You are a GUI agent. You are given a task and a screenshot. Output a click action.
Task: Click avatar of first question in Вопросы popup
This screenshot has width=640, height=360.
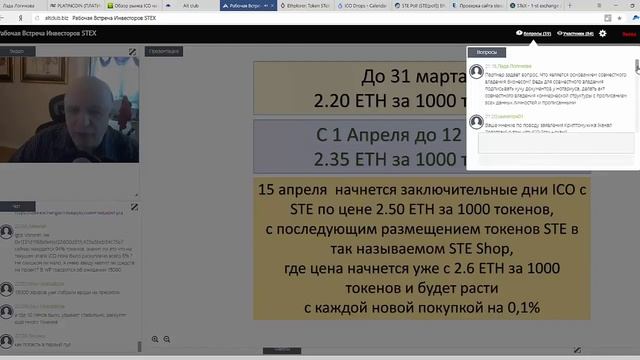476,72
